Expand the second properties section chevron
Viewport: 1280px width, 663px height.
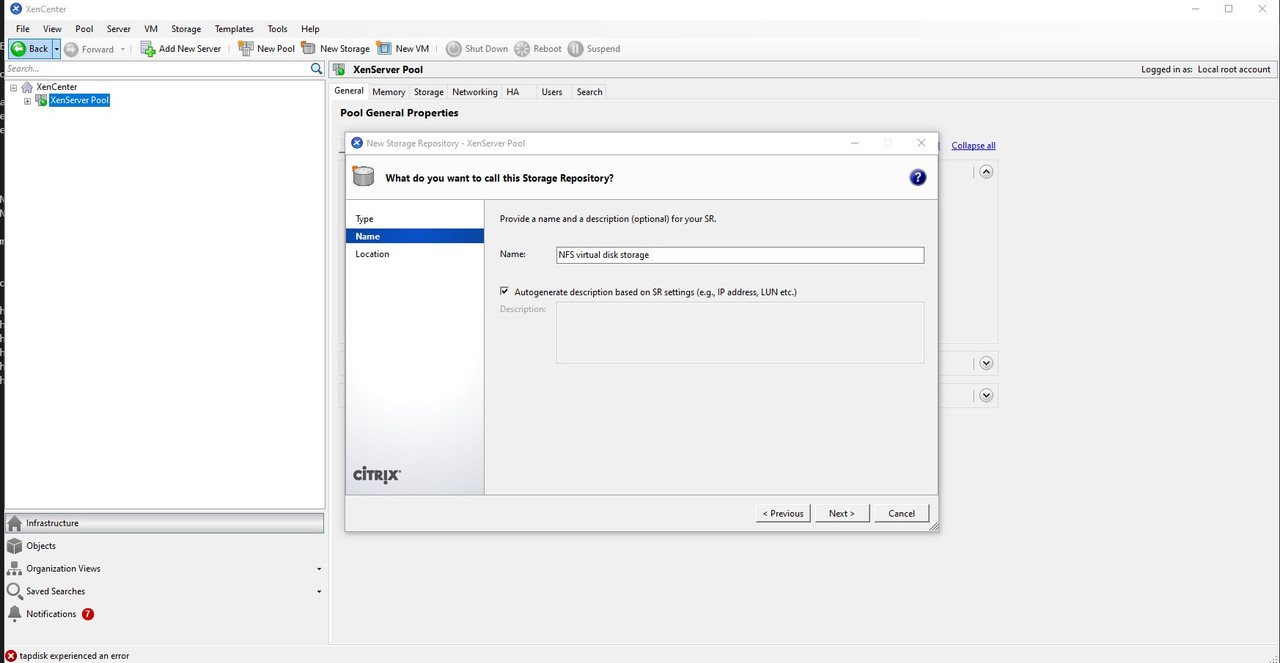986,363
